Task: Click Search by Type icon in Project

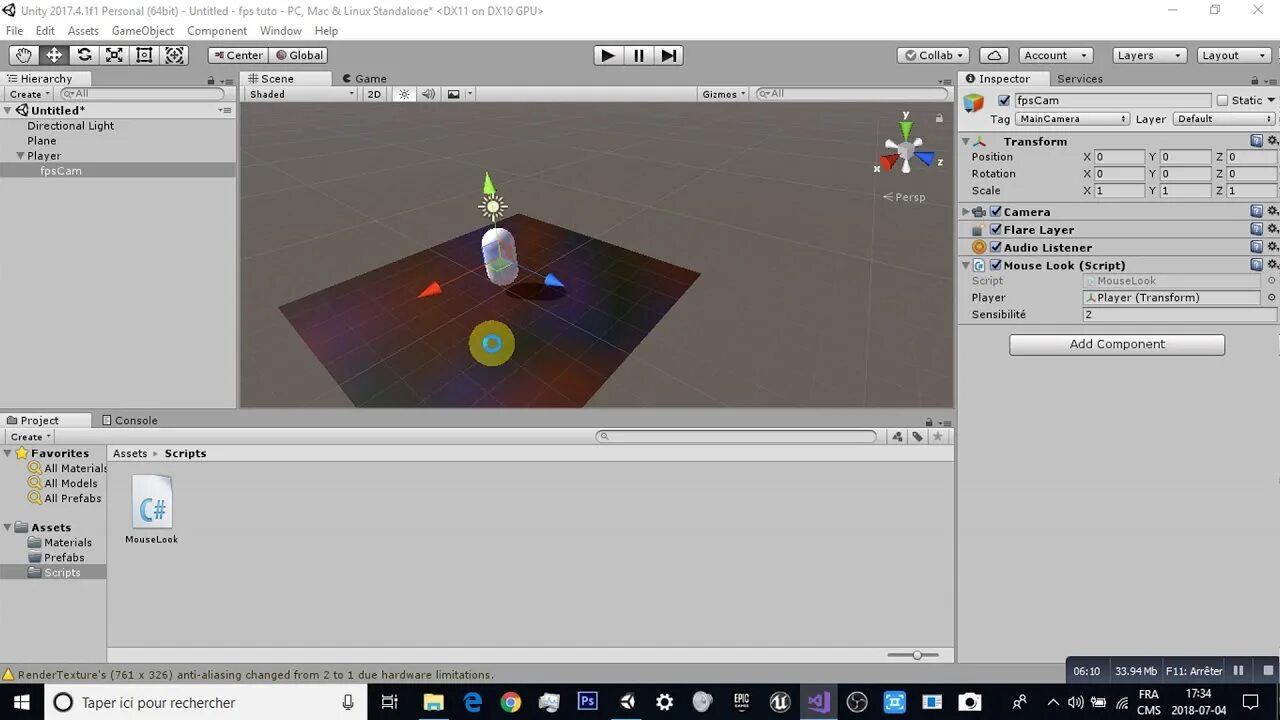Action: click(x=897, y=436)
